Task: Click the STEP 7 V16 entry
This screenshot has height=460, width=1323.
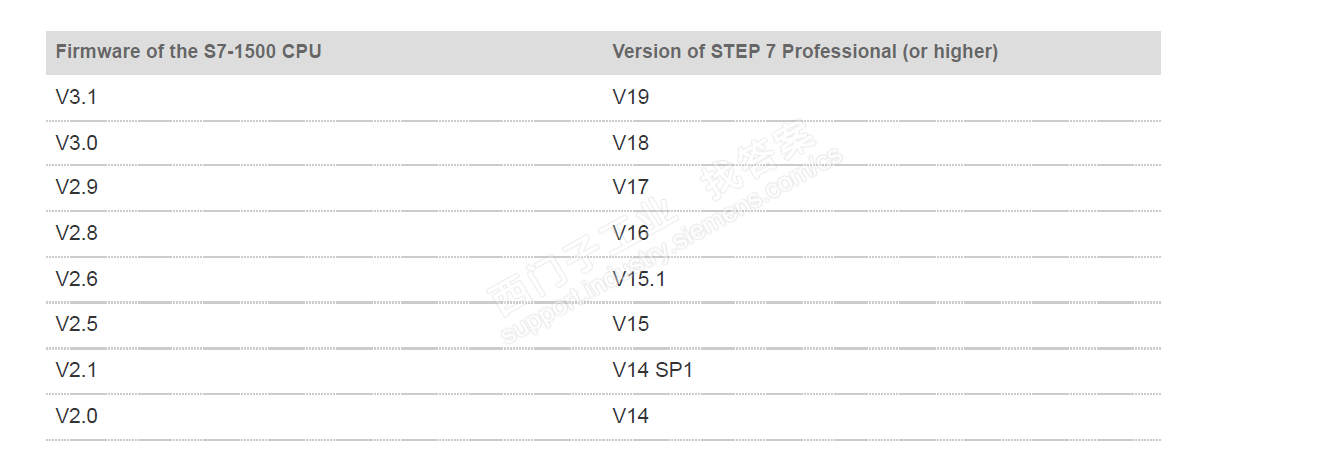Action: (x=630, y=233)
